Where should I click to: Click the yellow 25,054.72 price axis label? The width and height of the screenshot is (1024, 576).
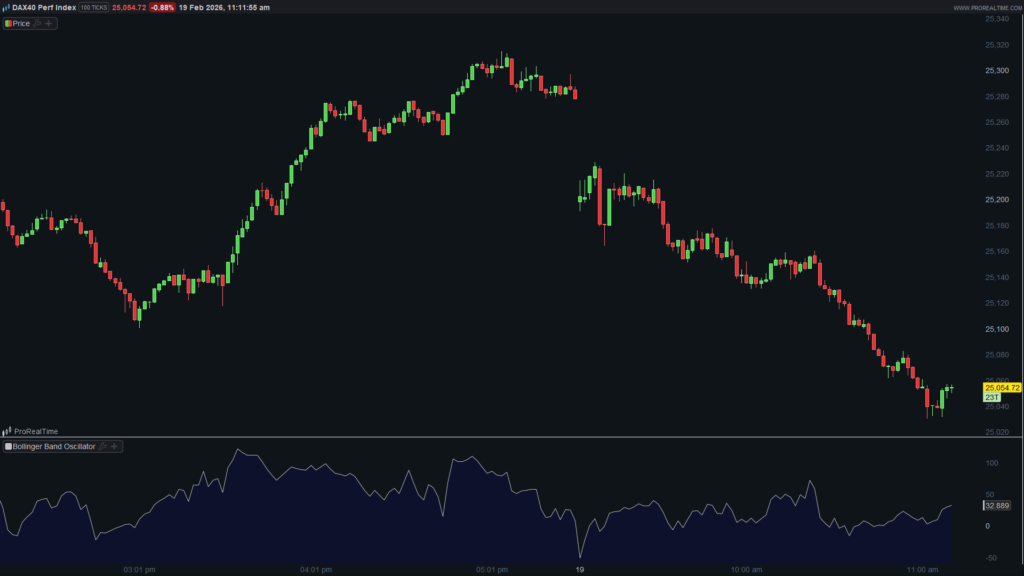[x=1002, y=388]
